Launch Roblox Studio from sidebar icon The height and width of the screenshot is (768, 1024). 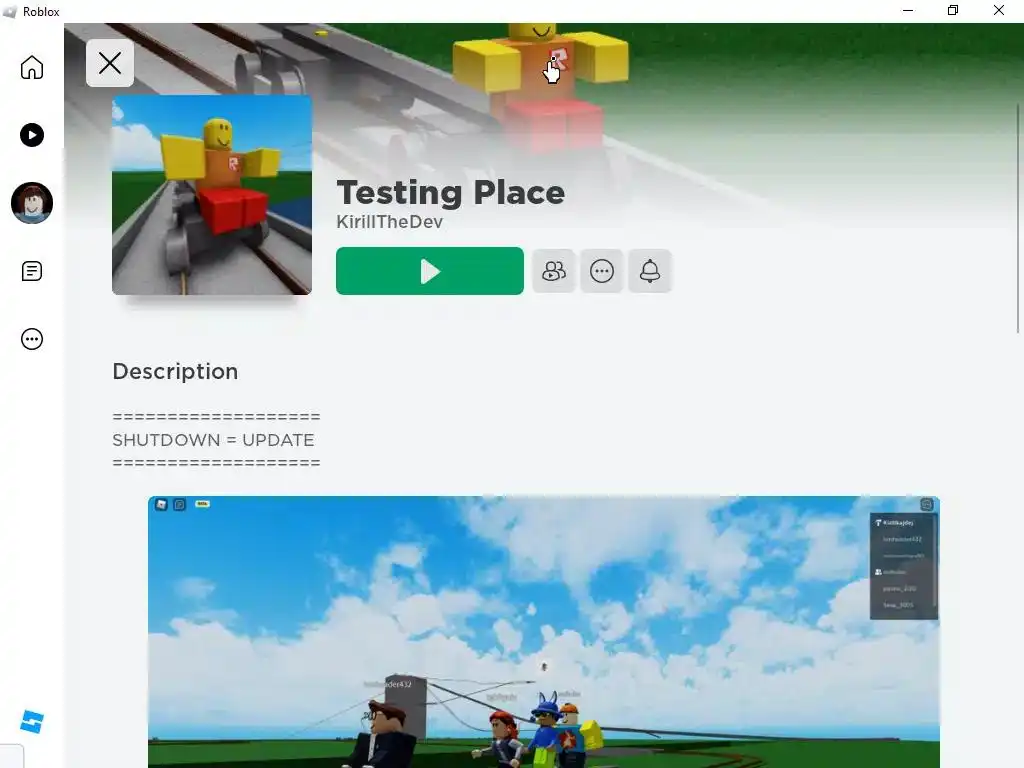point(31,722)
